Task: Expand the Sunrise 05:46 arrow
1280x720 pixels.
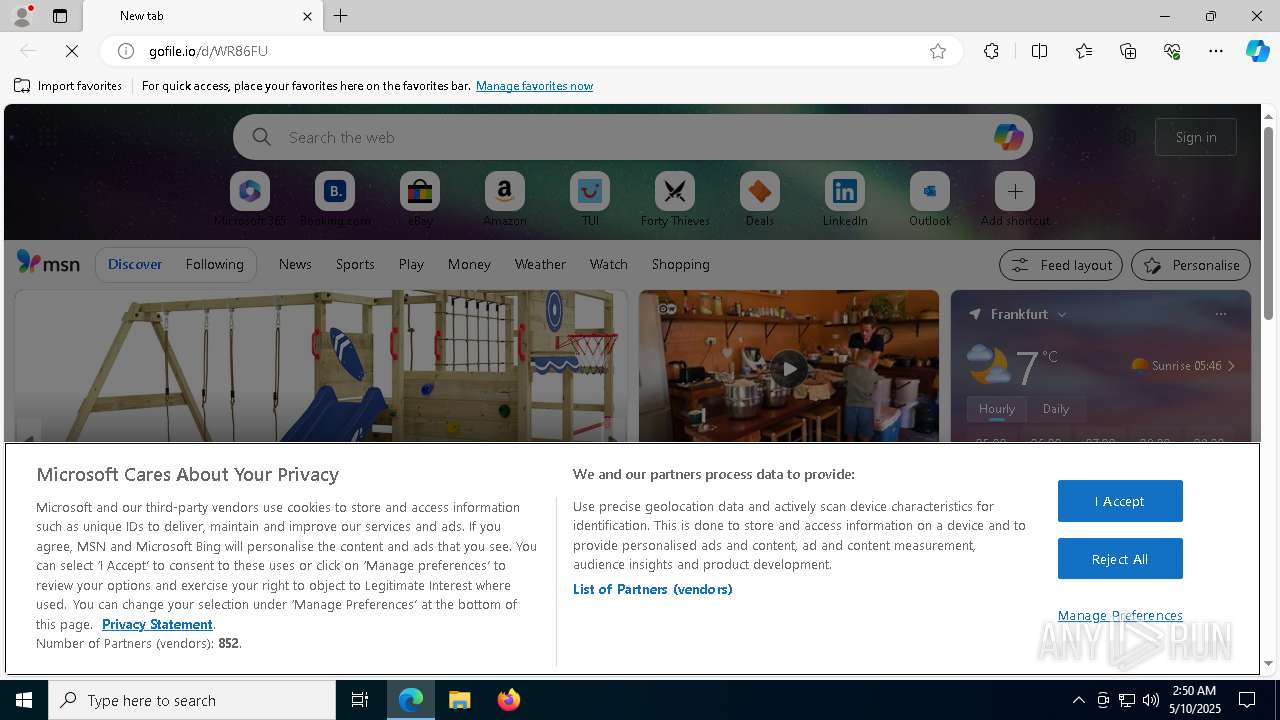Action: [x=1231, y=366]
